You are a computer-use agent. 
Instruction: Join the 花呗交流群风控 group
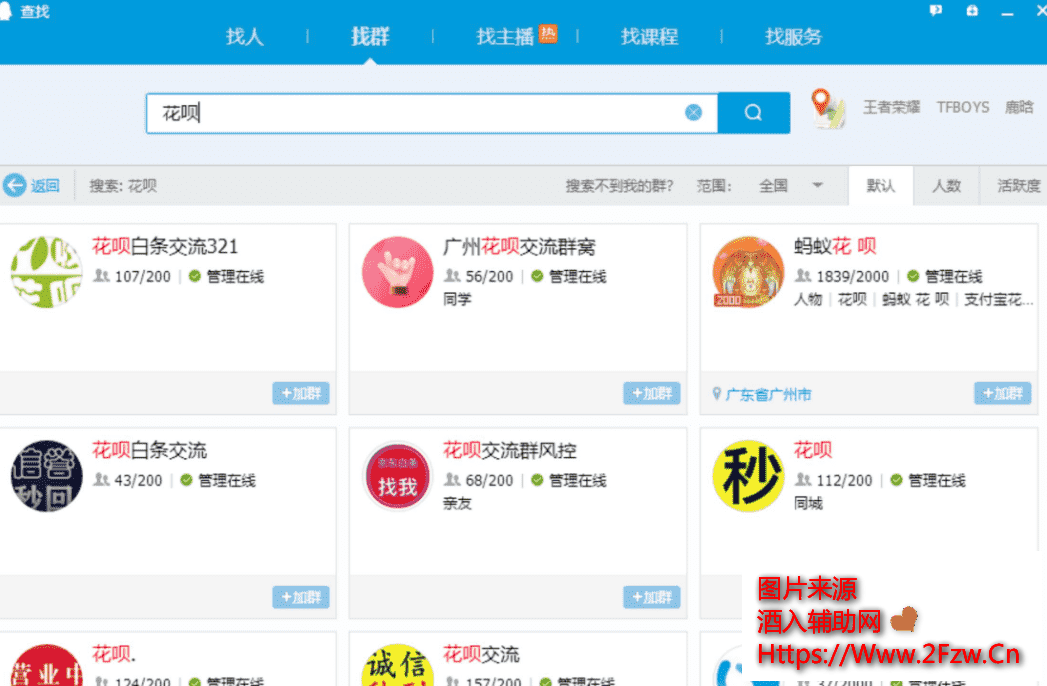point(651,597)
